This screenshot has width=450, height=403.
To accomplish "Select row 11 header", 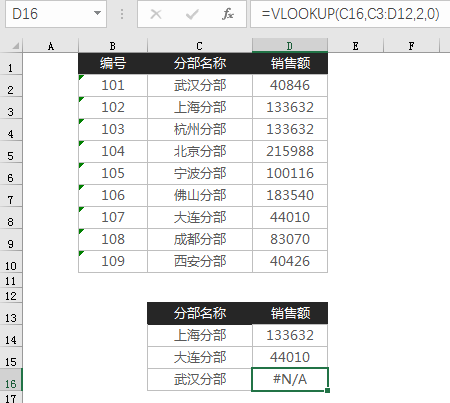I will [x=11, y=280].
